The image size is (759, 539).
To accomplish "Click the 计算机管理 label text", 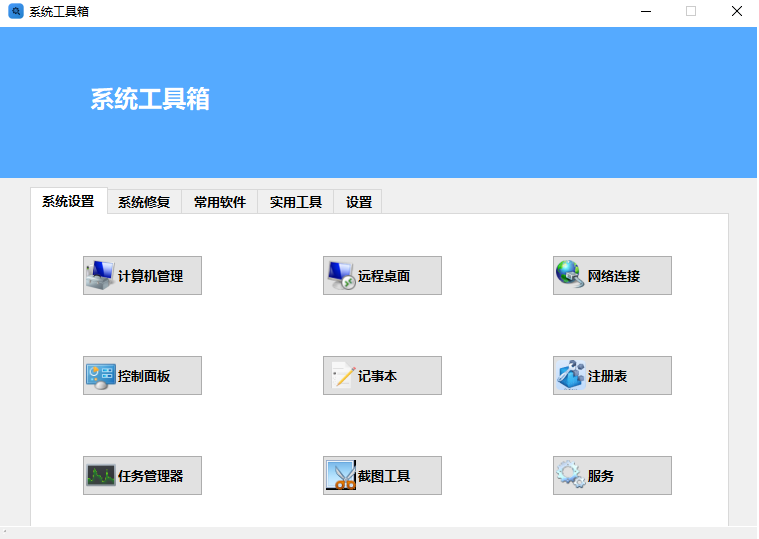I will coord(151,276).
